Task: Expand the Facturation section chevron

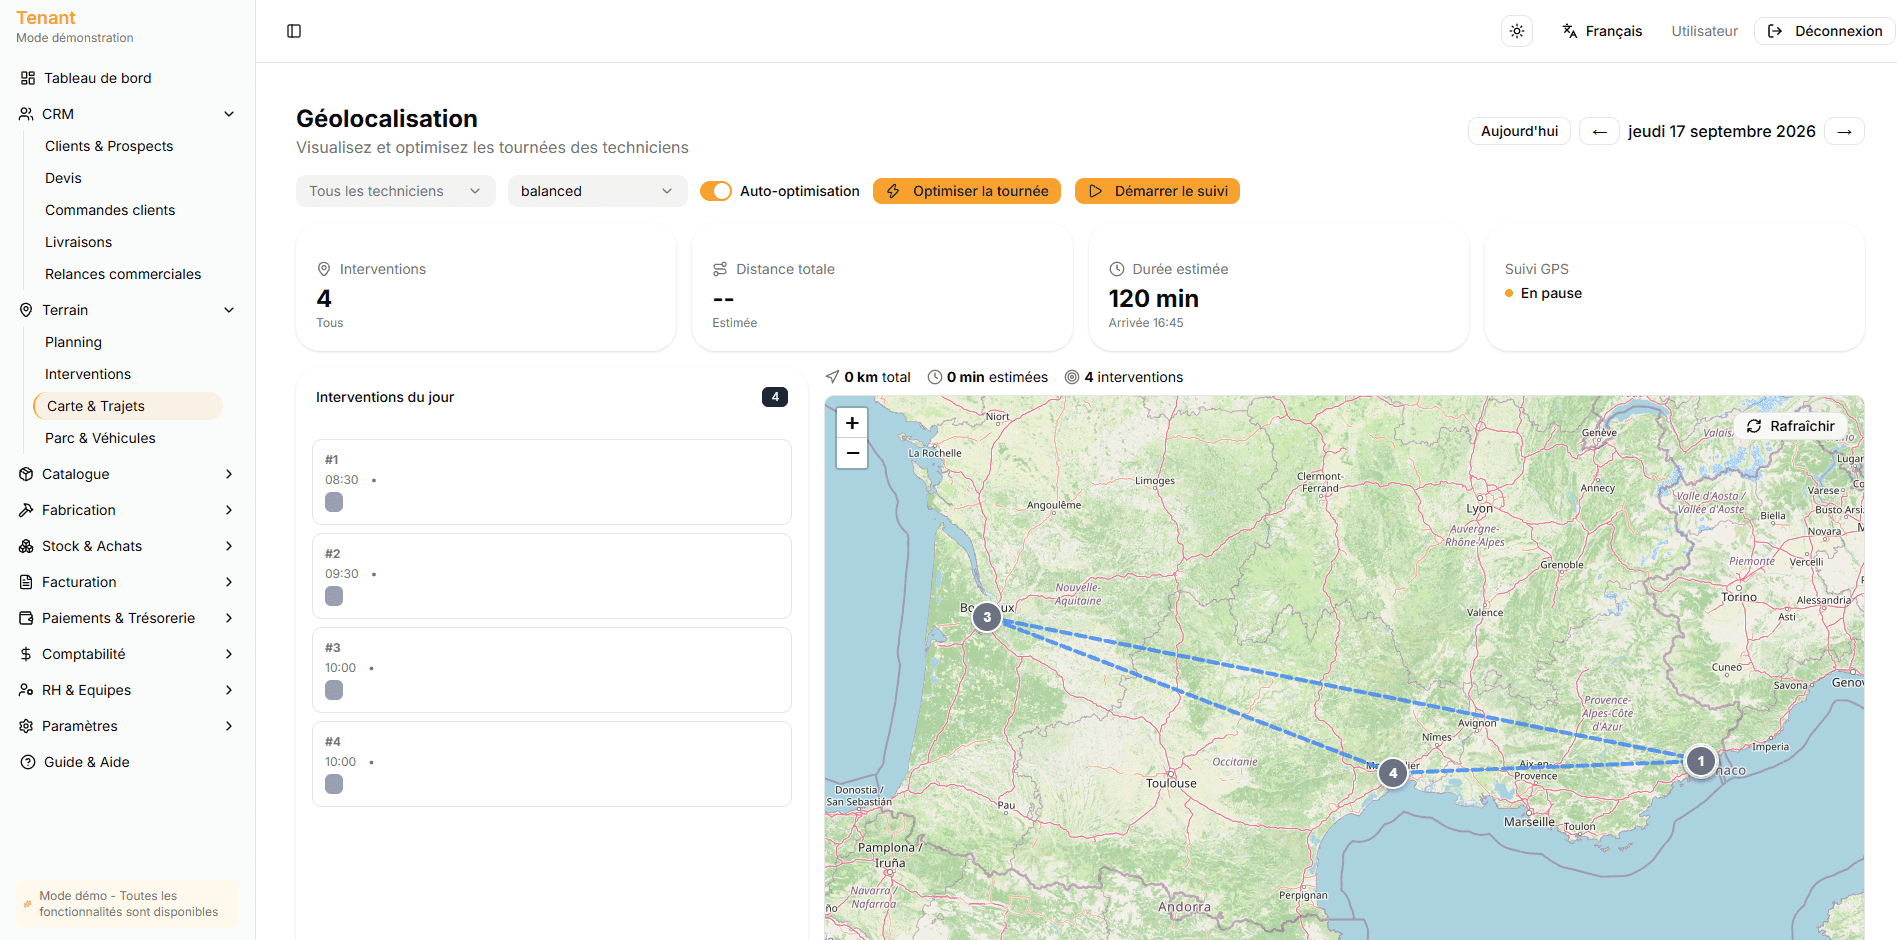Action: (x=229, y=582)
